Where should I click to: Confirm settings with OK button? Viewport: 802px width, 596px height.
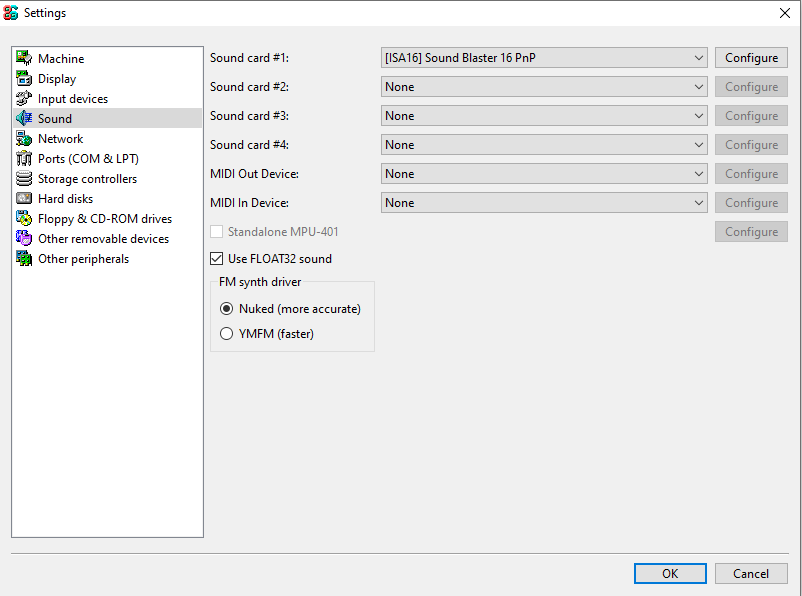pyautogui.click(x=670, y=573)
